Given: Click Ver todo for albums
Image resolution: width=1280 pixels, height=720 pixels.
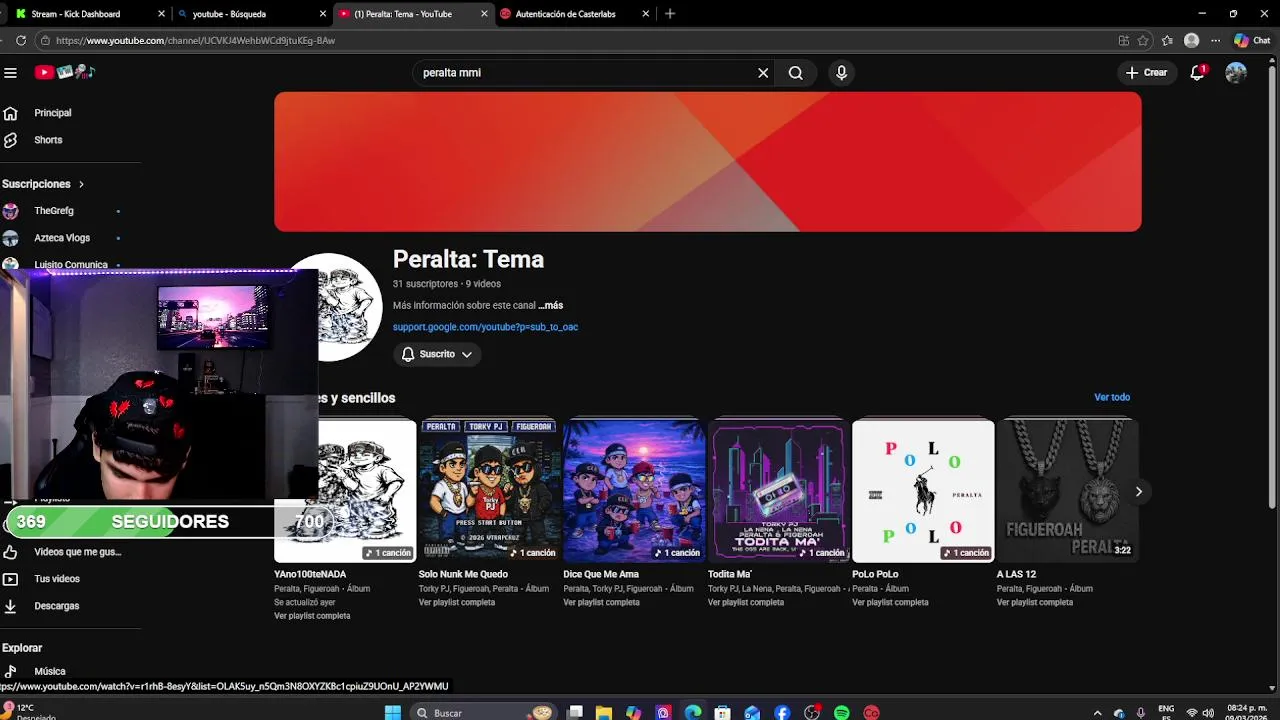Looking at the screenshot, I should coord(1112,397).
